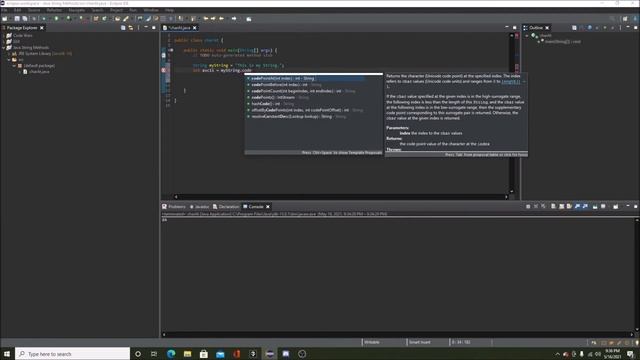The width and height of the screenshot is (640, 360).
Task: Click the Clear Console icon
Action: click(x=553, y=207)
